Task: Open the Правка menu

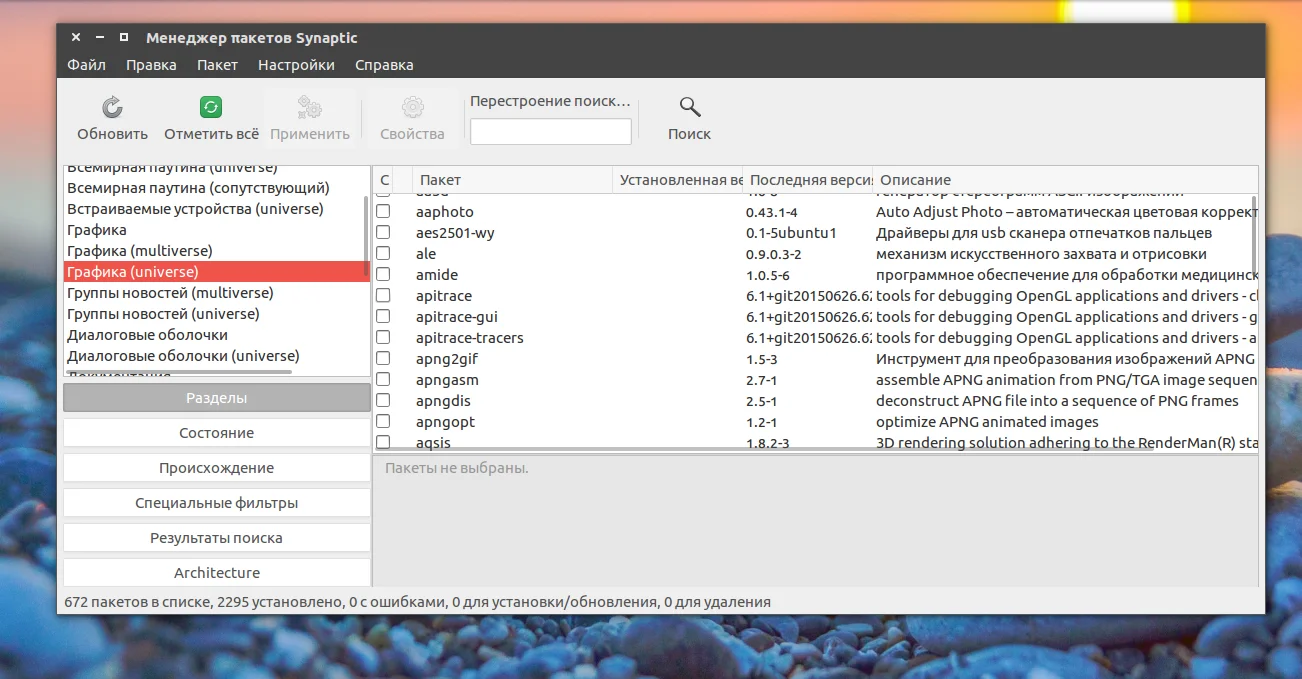Action: (x=151, y=65)
